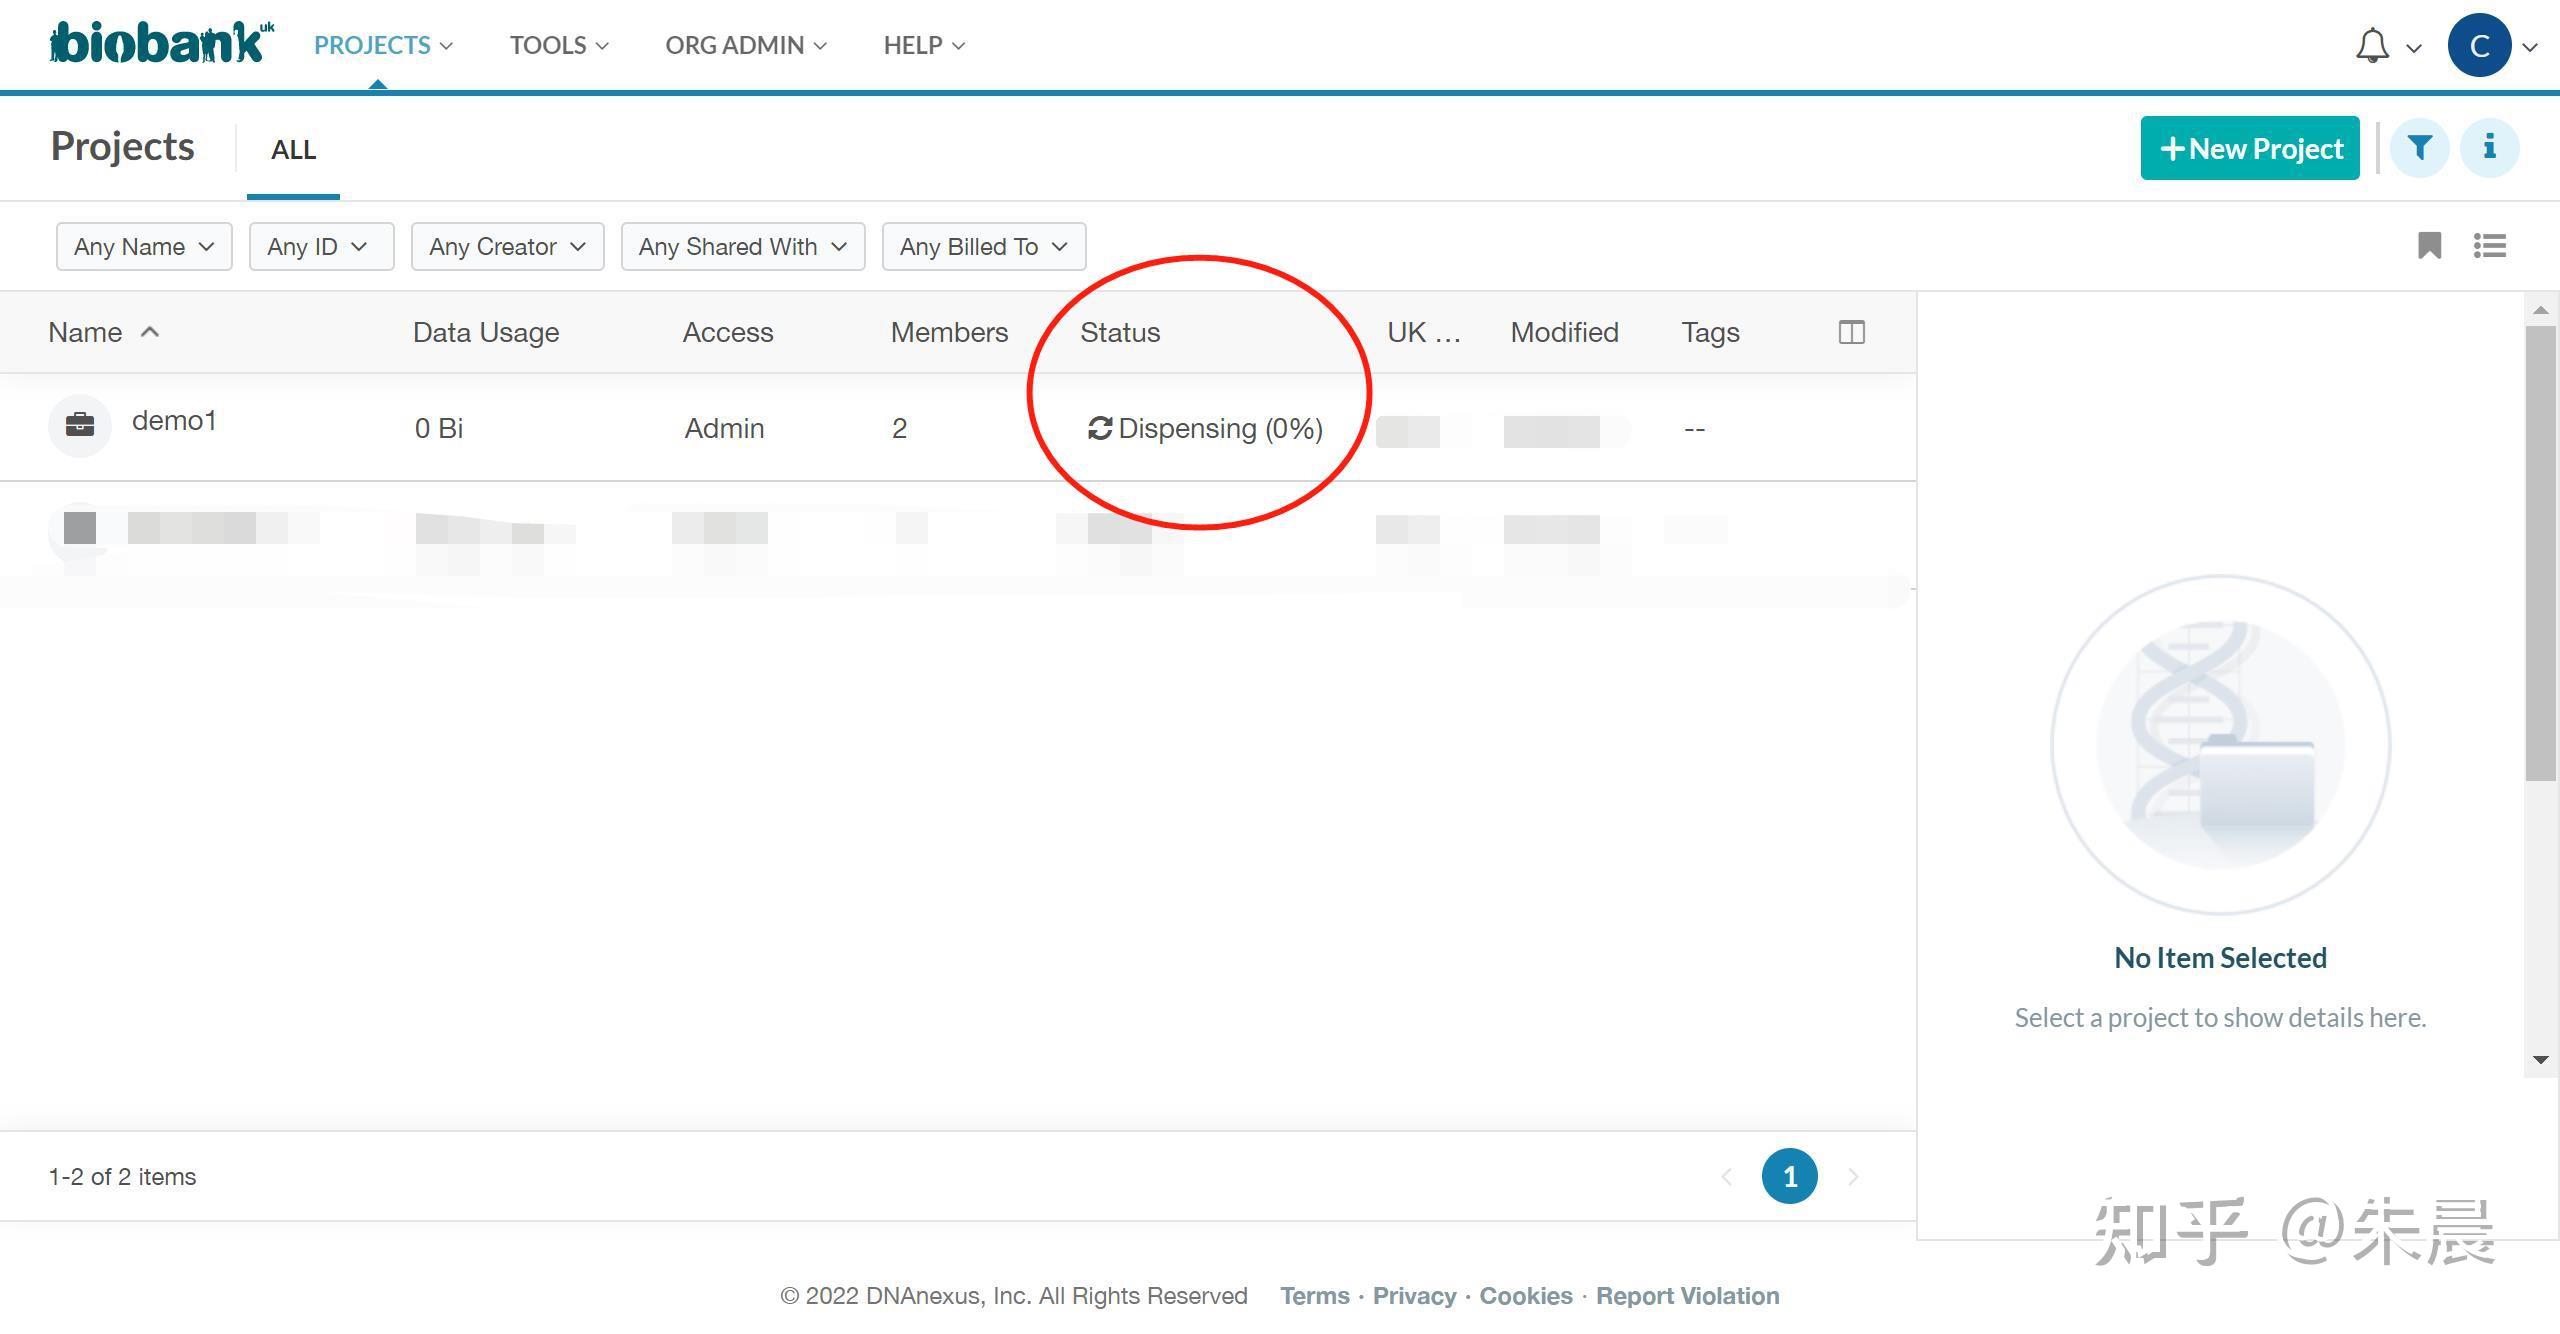
Task: Expand the Any Creator filter dropdown
Action: (507, 246)
